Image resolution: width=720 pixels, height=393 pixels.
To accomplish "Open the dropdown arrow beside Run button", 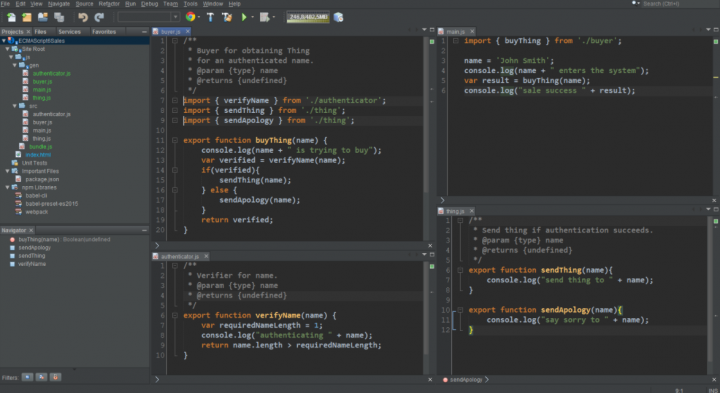I will [x=252, y=17].
